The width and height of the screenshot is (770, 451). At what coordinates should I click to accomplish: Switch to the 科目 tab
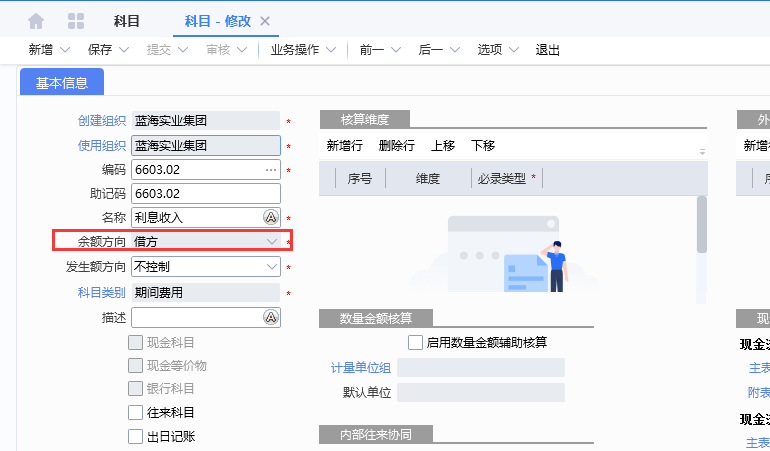coord(126,21)
